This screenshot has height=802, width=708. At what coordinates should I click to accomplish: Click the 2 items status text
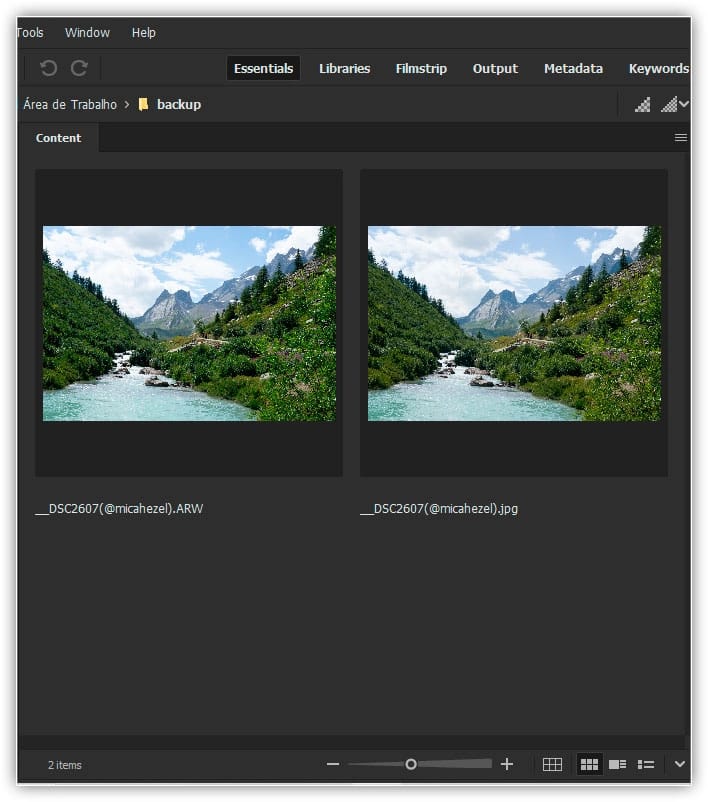65,765
